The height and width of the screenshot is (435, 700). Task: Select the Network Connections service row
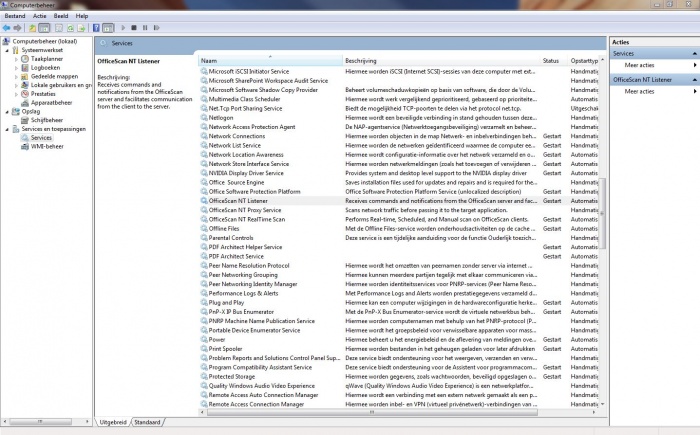click(x=399, y=136)
